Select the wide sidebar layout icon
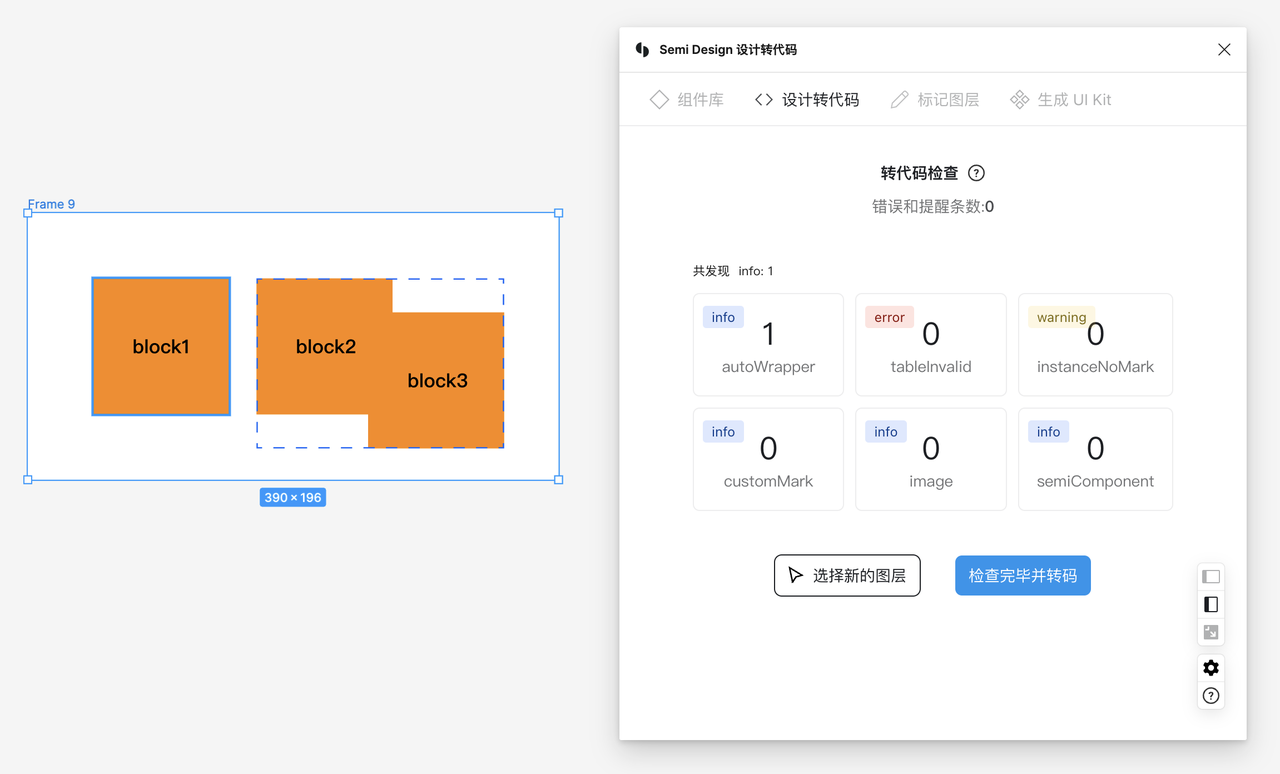This screenshot has width=1280, height=774. point(1211,577)
